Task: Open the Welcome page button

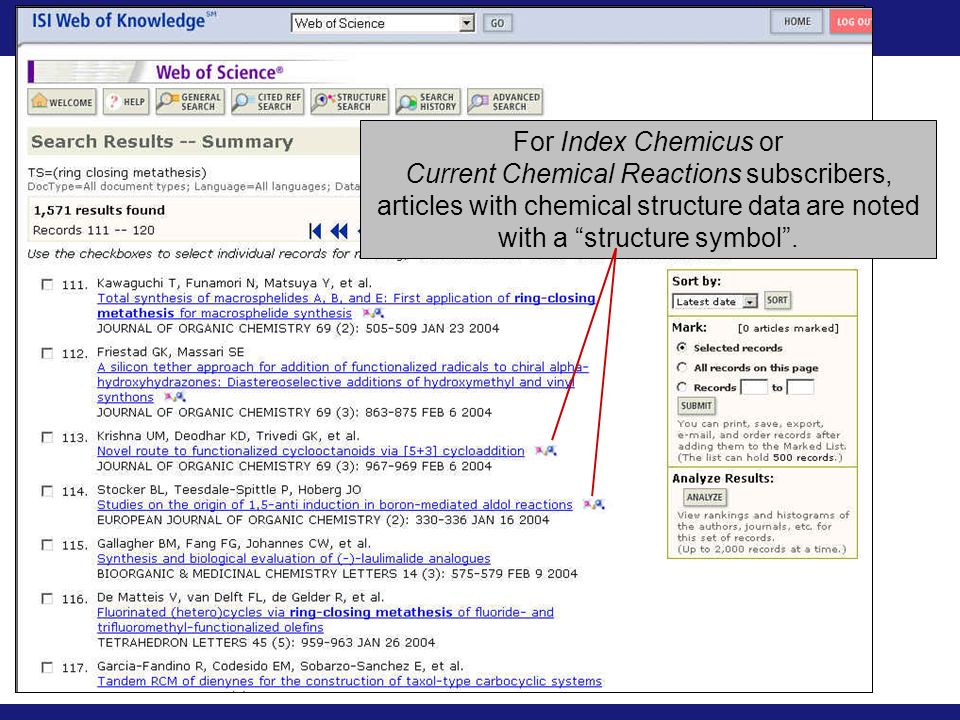Action: 61,102
